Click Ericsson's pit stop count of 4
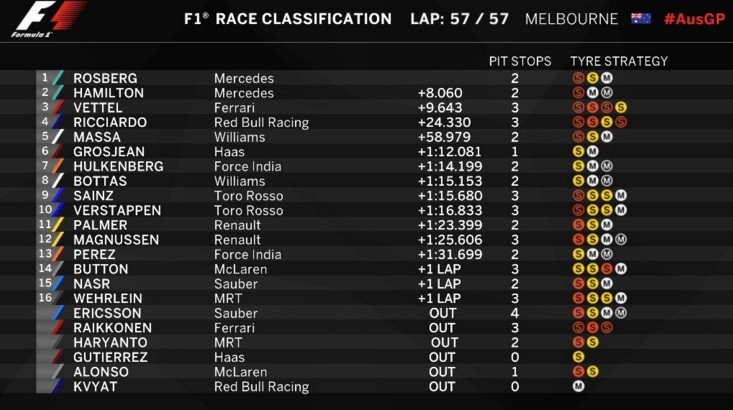The image size is (733, 410). pyautogui.click(x=514, y=313)
